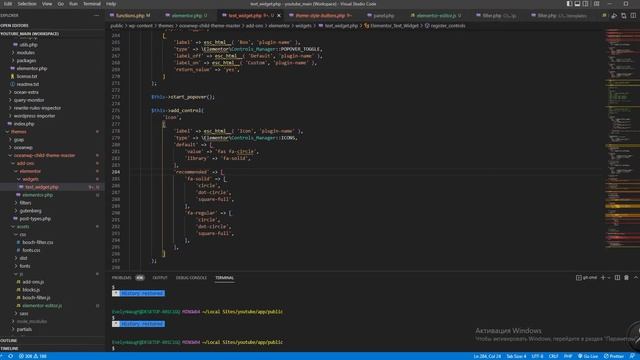Open add-ons.js file

pos(33,282)
